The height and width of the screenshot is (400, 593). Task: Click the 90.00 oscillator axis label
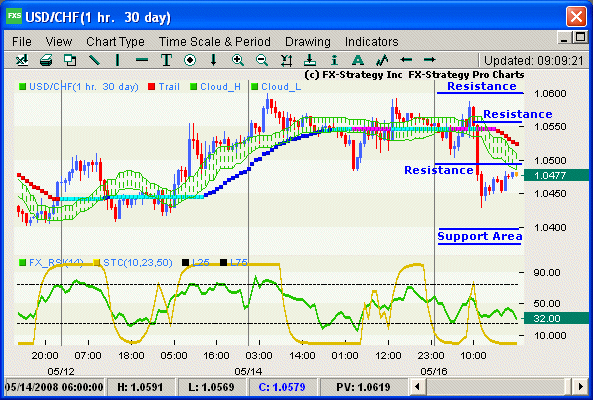pos(546,272)
